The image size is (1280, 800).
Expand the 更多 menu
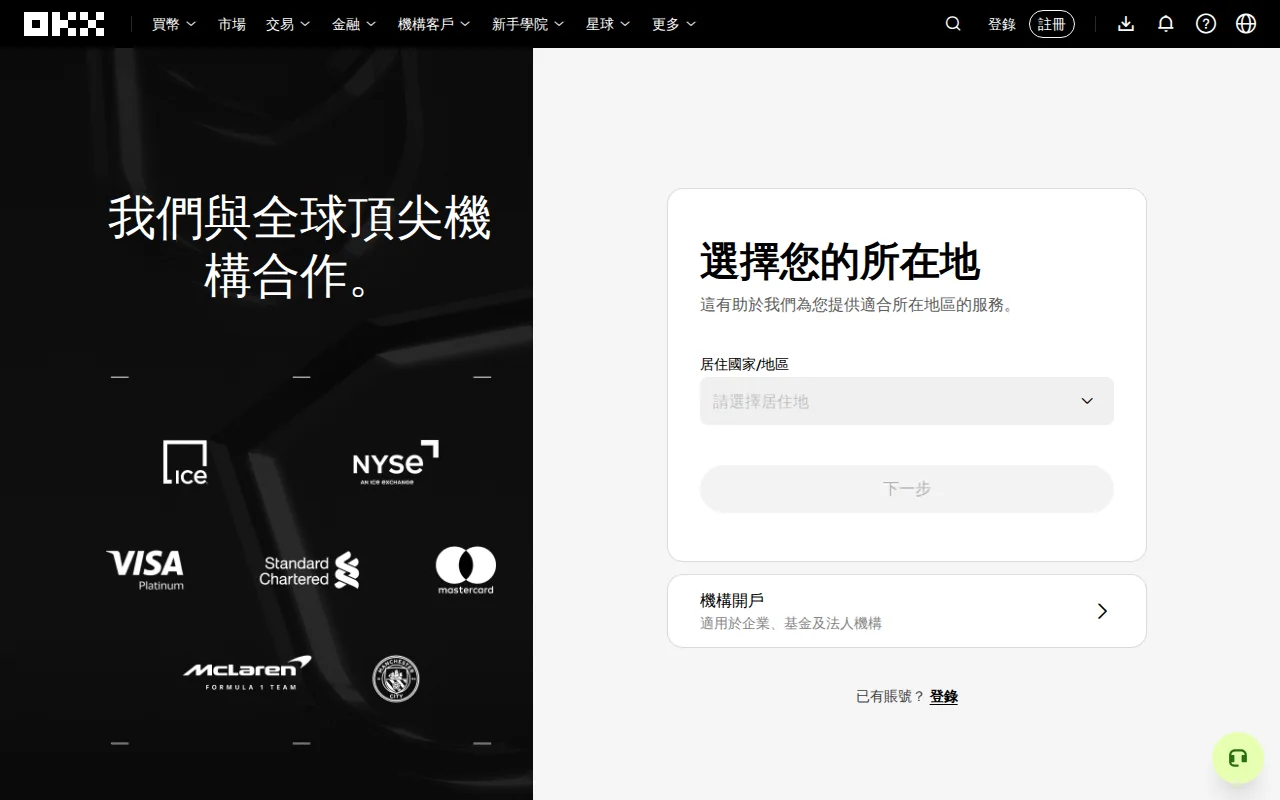[x=674, y=24]
